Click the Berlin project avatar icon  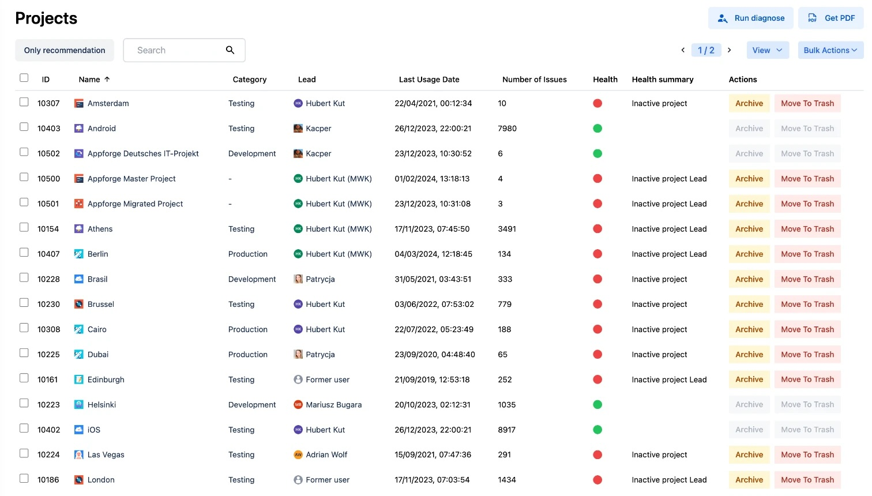79,254
